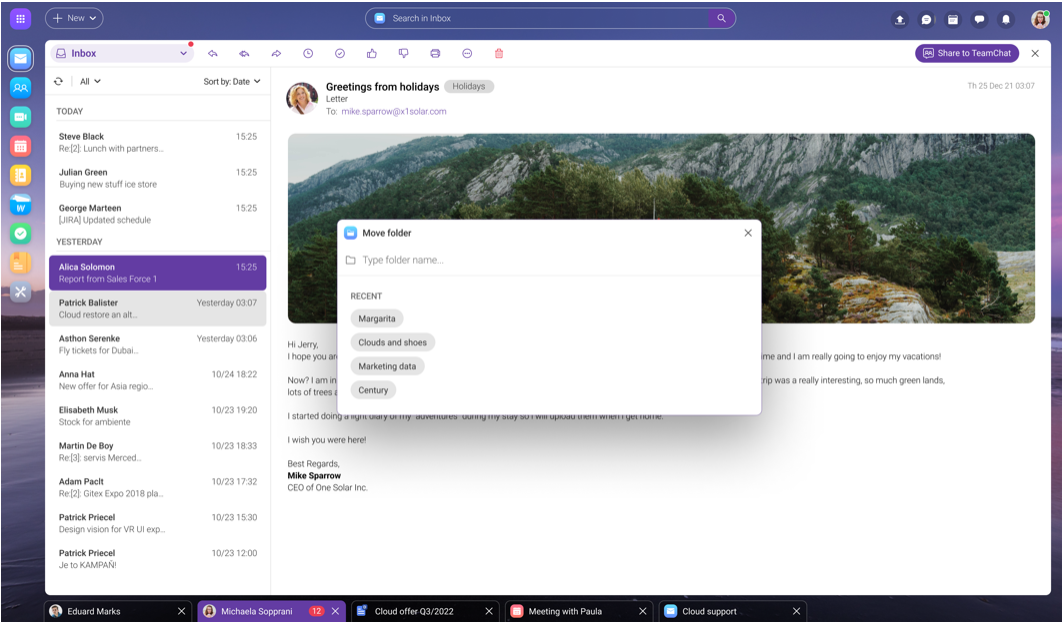Open the green Tasks app in sidebar
Viewport: 1062px width, 623px height.
[x=20, y=234]
